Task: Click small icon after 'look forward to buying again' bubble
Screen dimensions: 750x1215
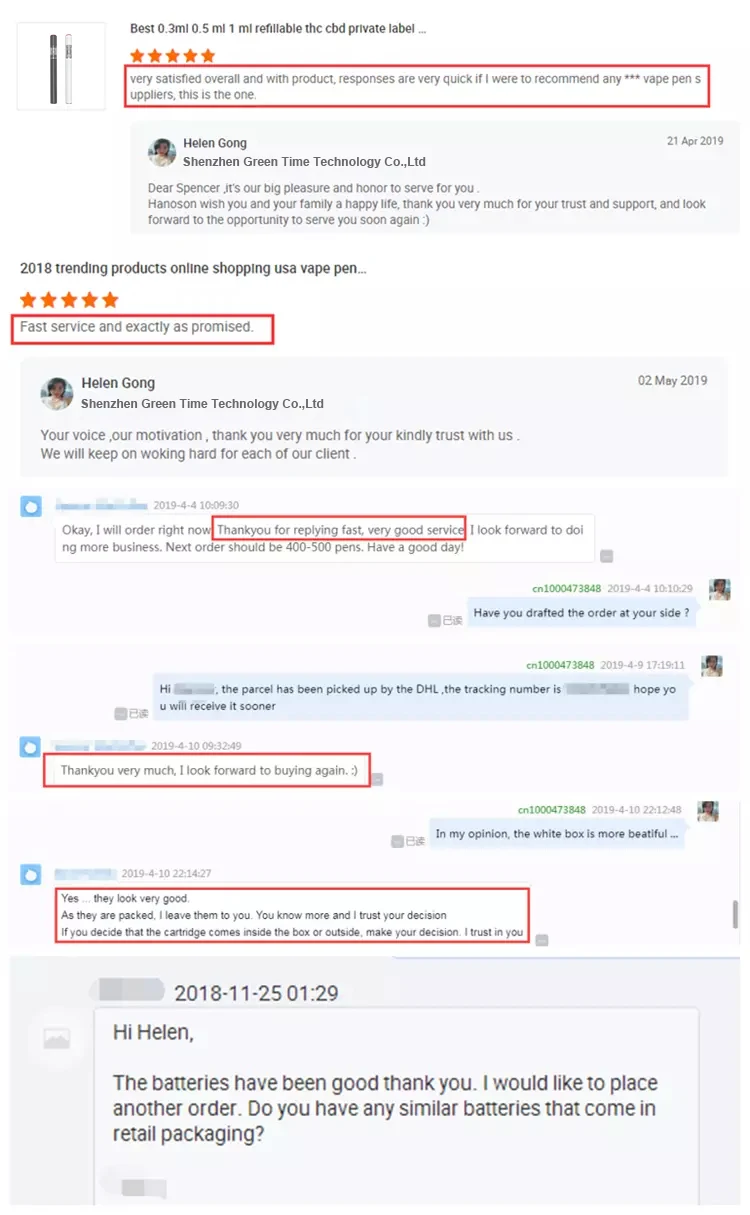Action: (377, 779)
